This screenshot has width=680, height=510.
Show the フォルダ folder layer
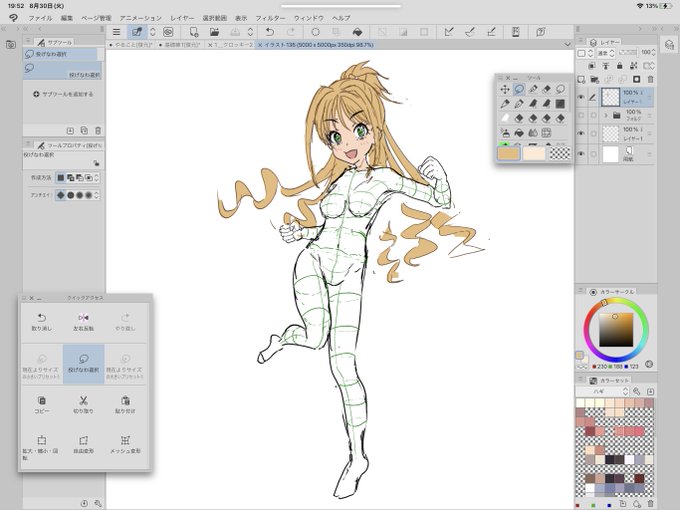pyautogui.click(x=581, y=115)
